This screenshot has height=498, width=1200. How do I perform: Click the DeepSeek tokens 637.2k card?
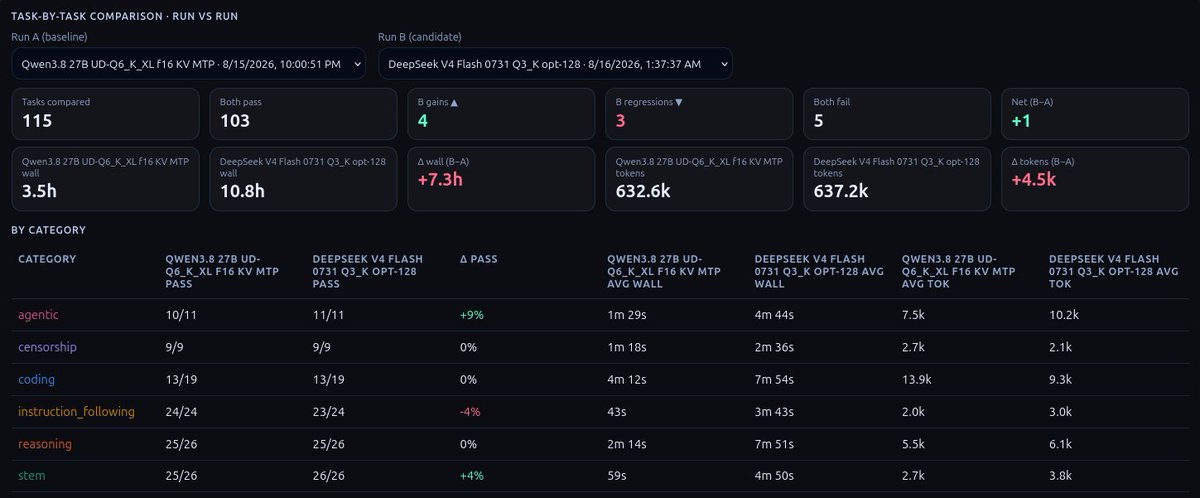pyautogui.click(x=897, y=179)
